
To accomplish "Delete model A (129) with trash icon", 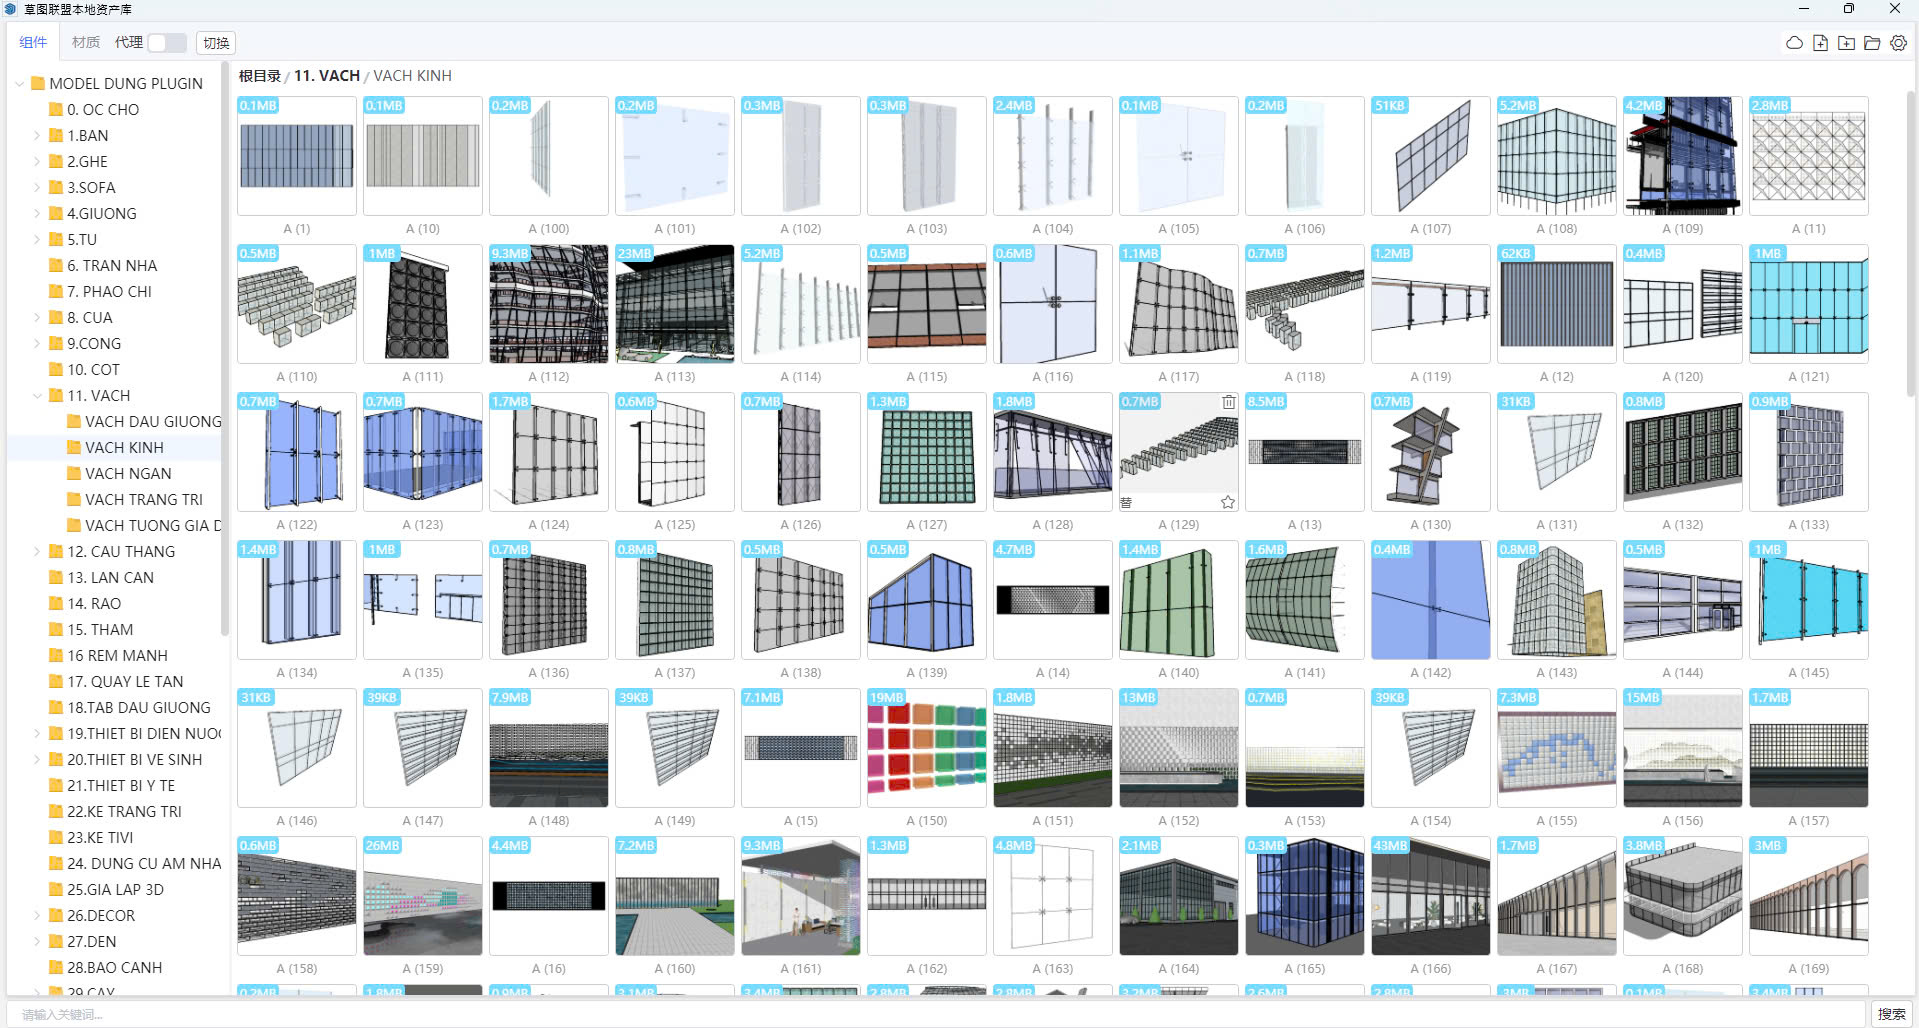I will [1228, 402].
